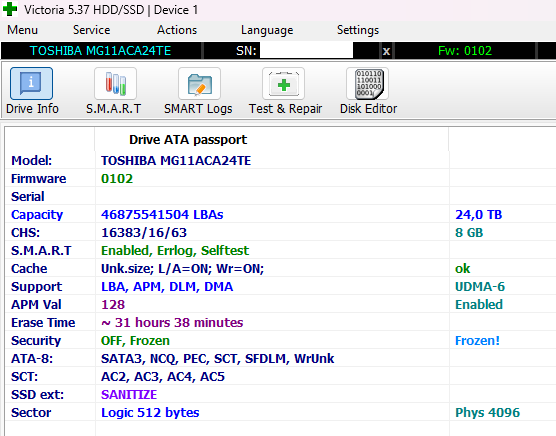Select the Firmware value 0102 in table

pos(117,179)
